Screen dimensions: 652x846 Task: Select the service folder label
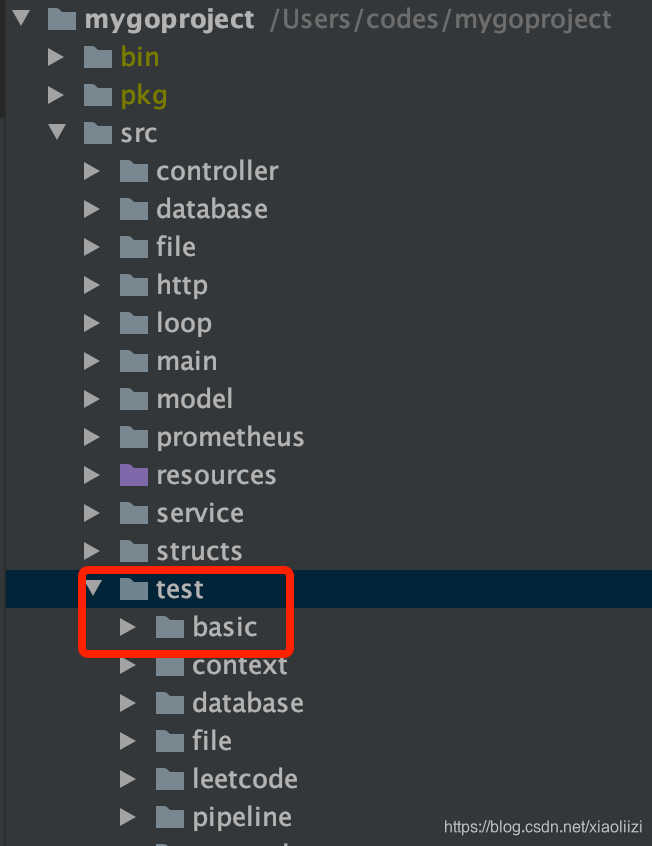click(200, 513)
